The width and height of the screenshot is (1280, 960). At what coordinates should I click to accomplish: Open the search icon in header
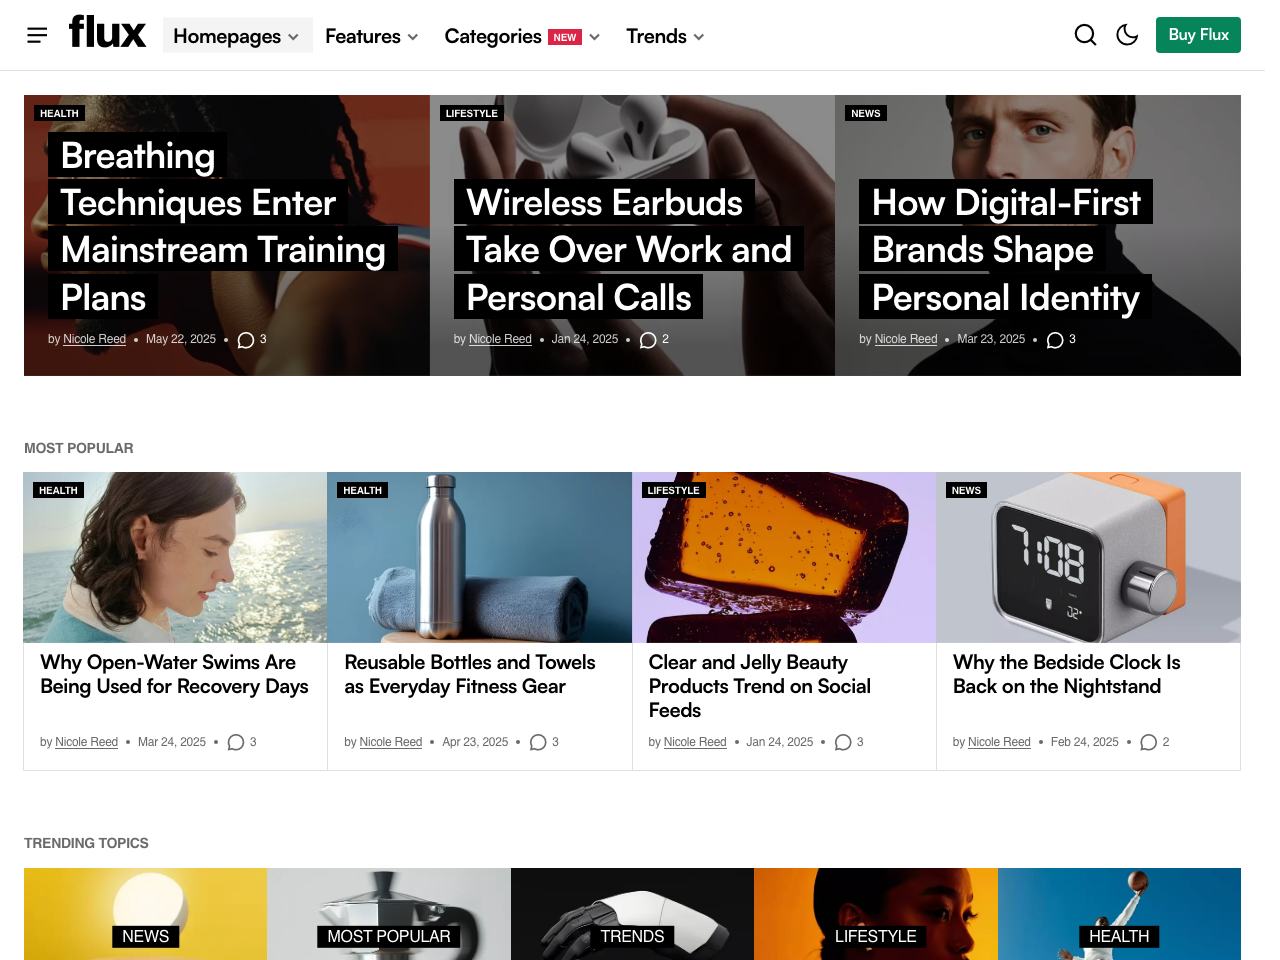[1085, 35]
